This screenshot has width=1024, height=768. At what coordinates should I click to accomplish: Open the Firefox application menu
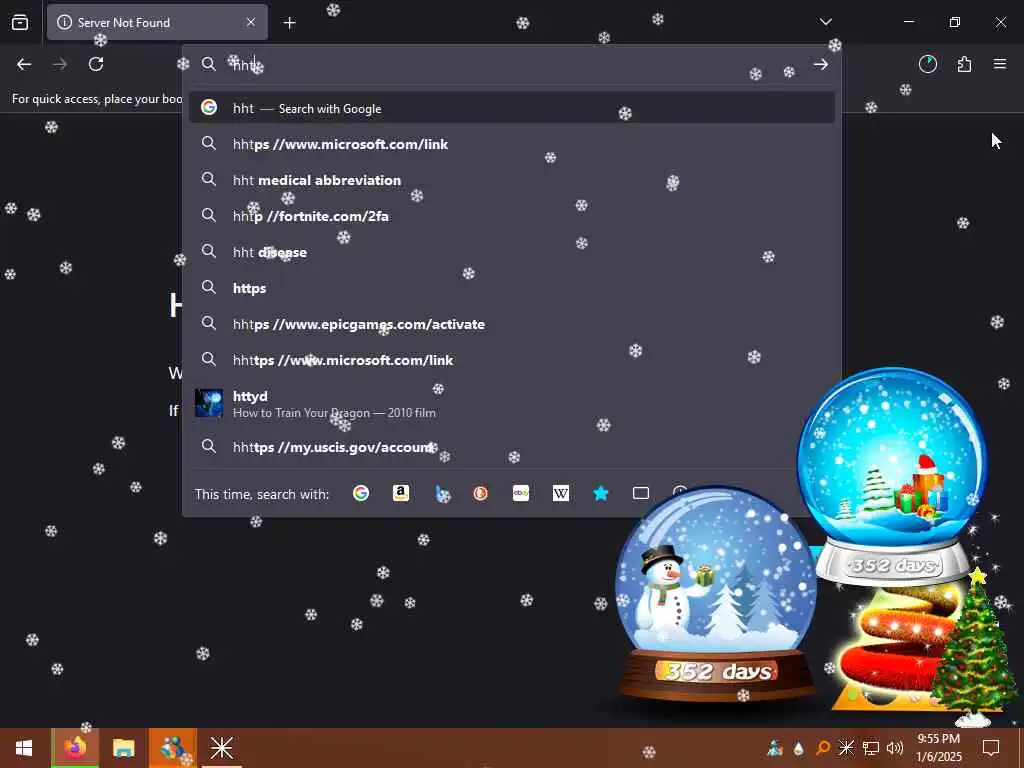(x=1000, y=64)
